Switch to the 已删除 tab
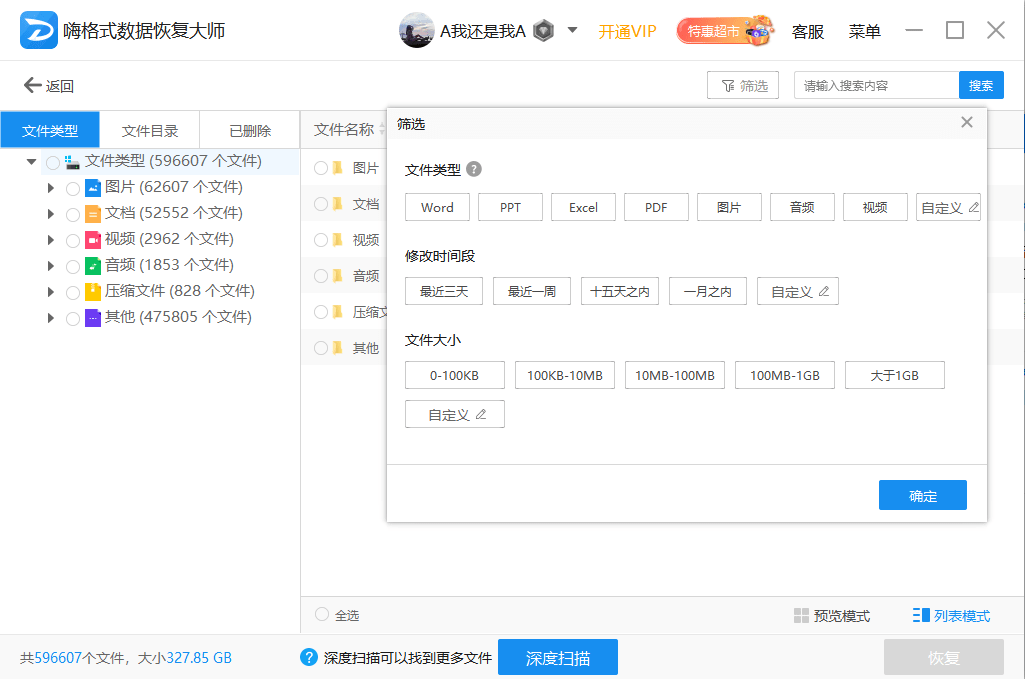1025x679 pixels. pos(250,130)
